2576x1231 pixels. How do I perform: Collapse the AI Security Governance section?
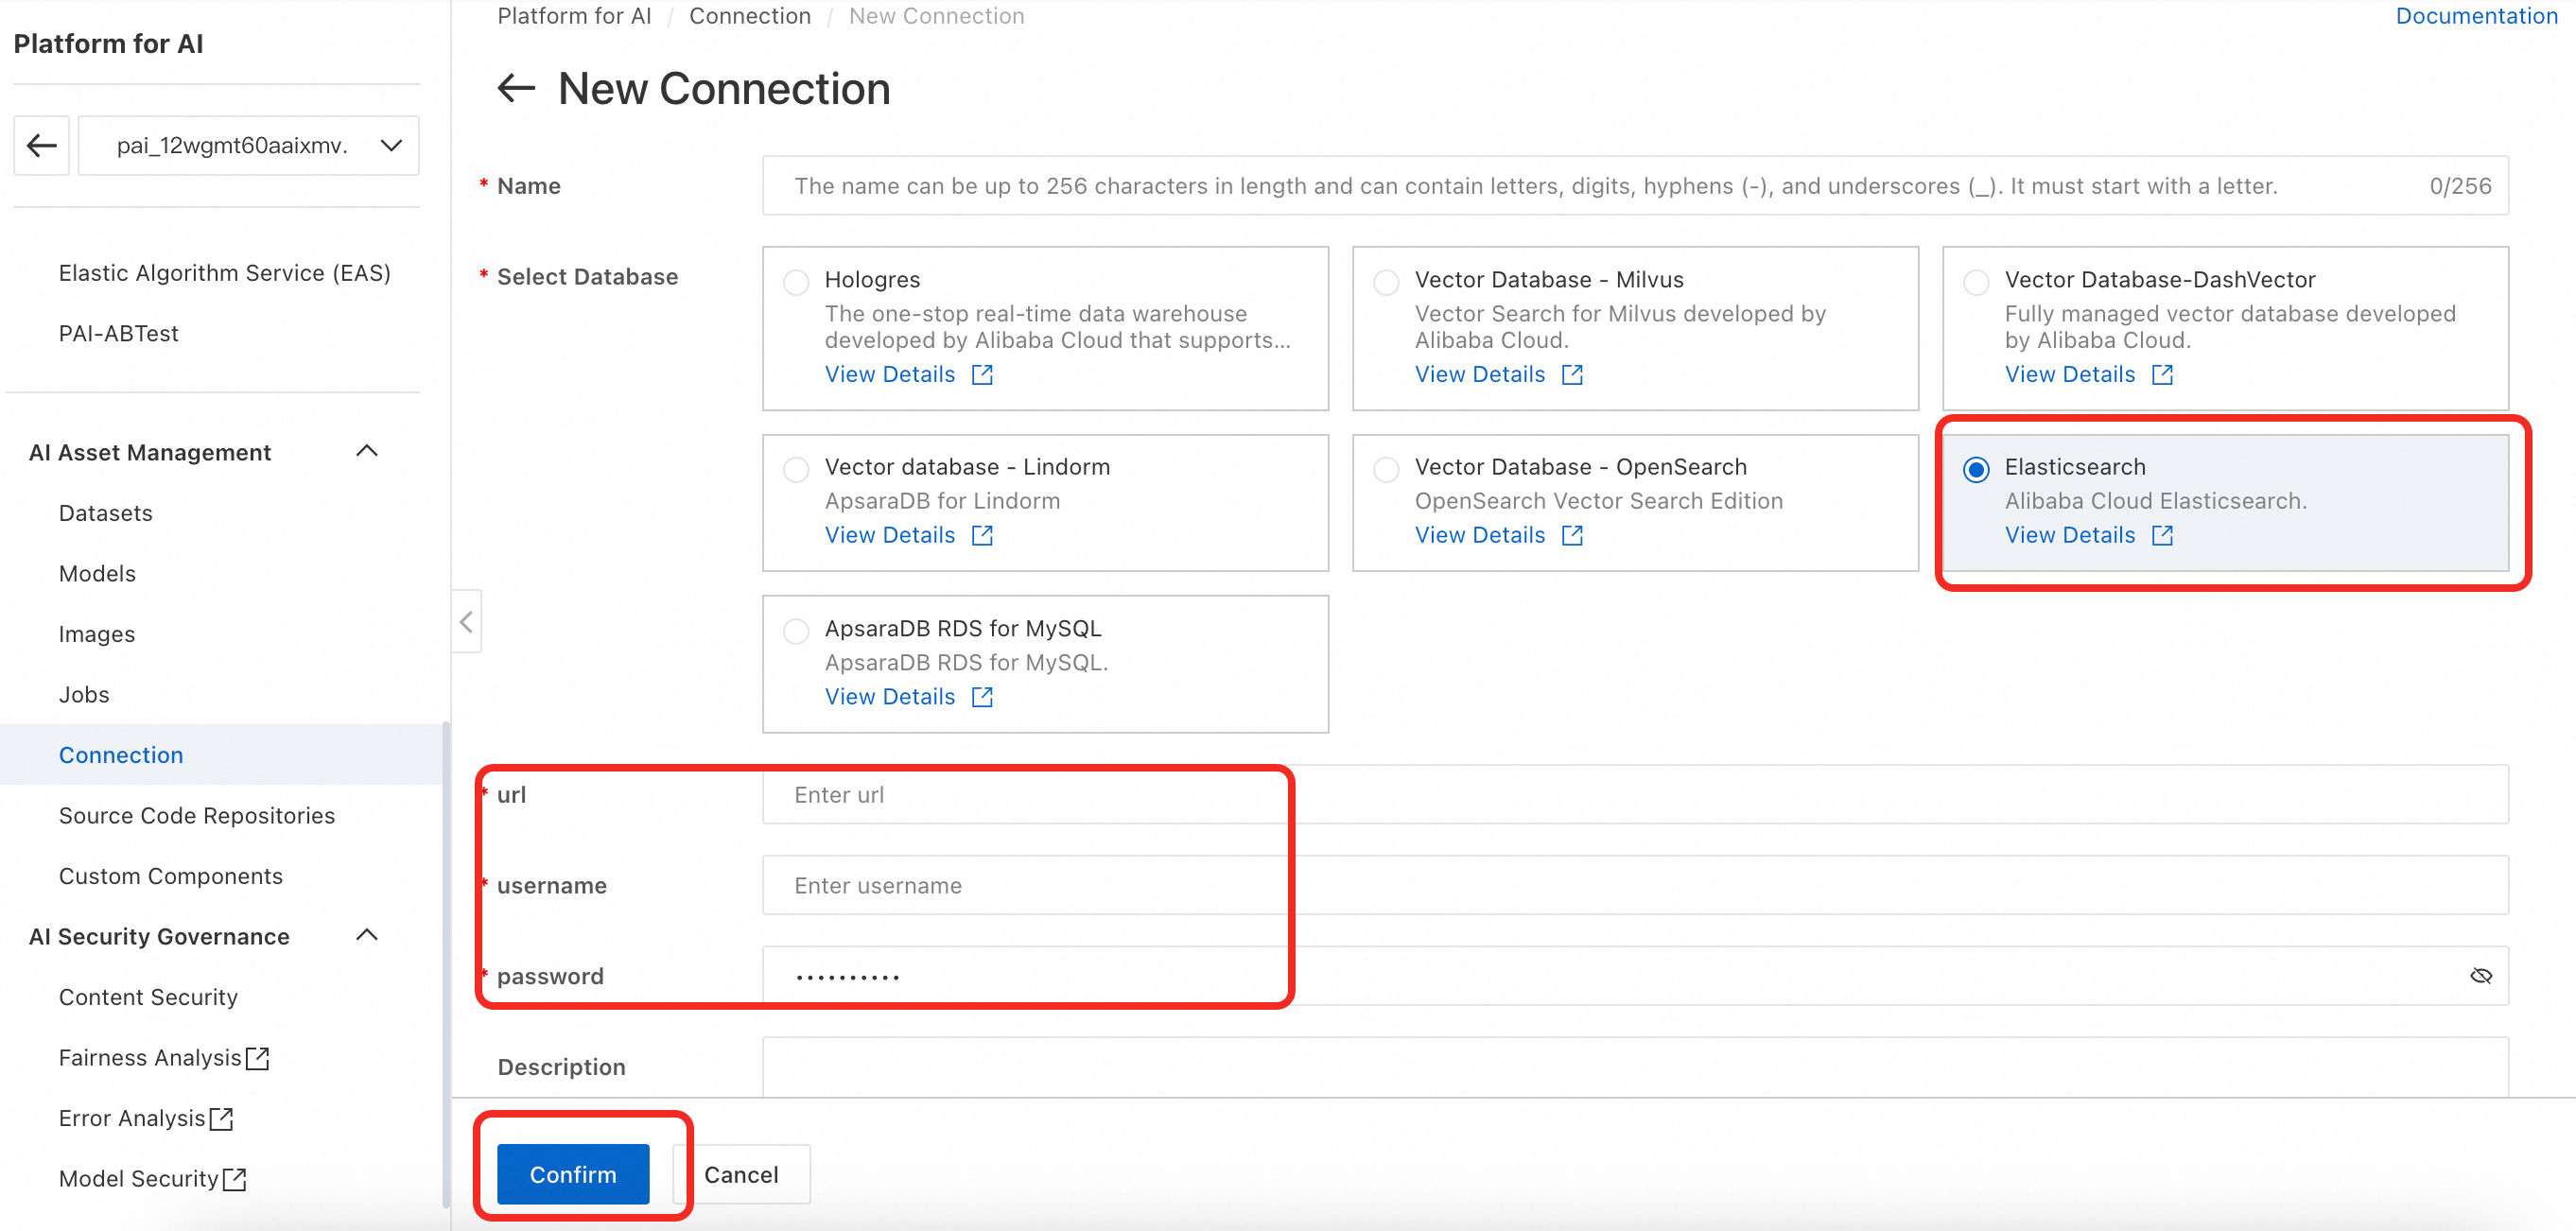click(367, 935)
